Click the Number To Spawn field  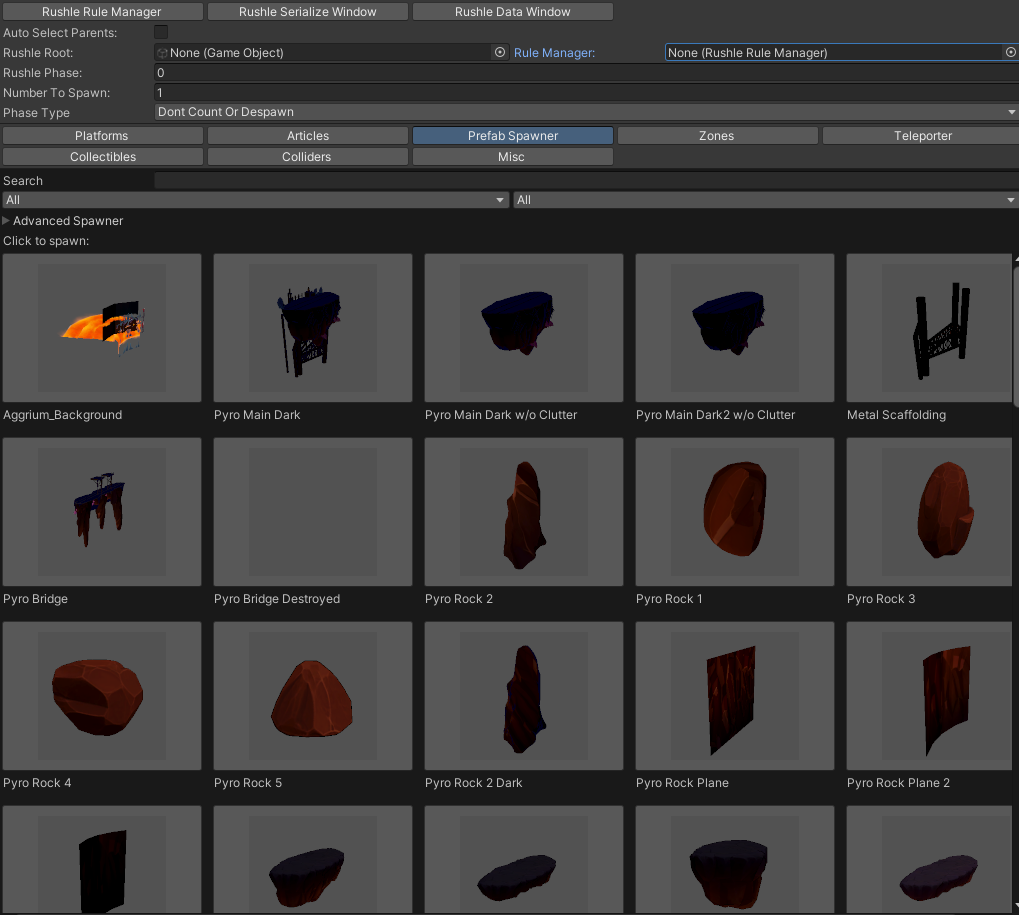point(586,93)
